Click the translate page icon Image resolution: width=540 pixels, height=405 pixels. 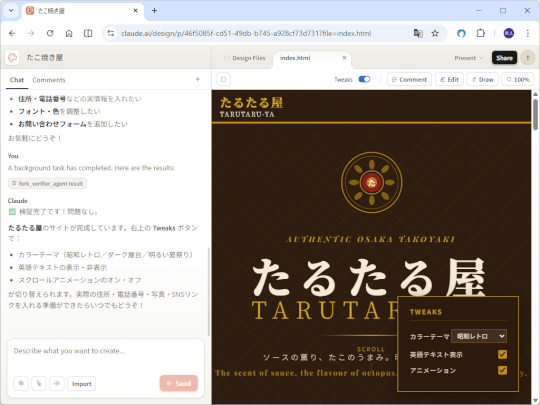[418, 33]
